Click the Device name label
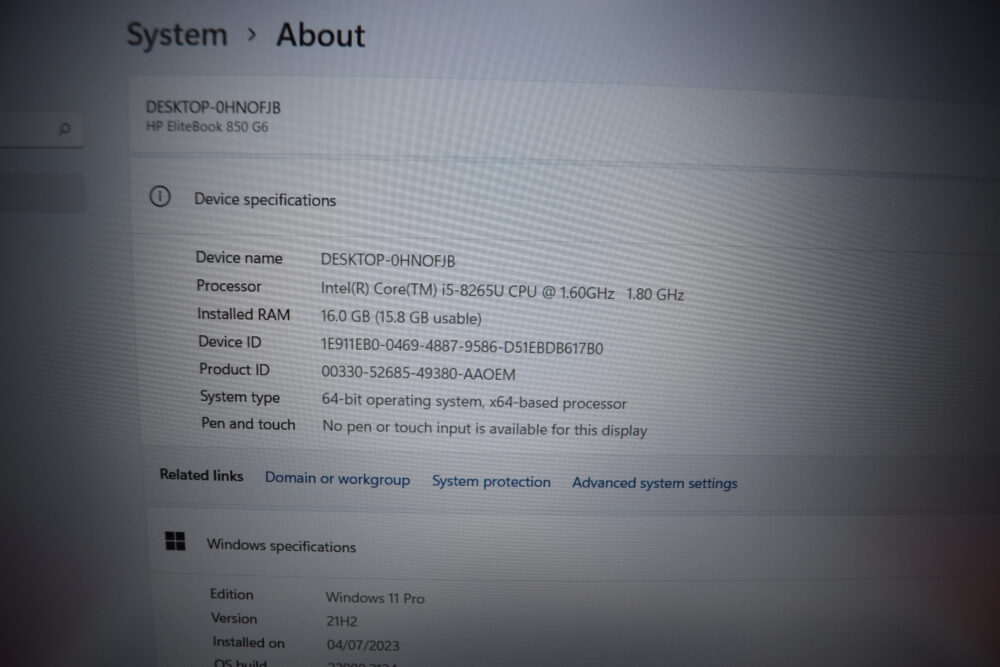1000x667 pixels. [239, 258]
